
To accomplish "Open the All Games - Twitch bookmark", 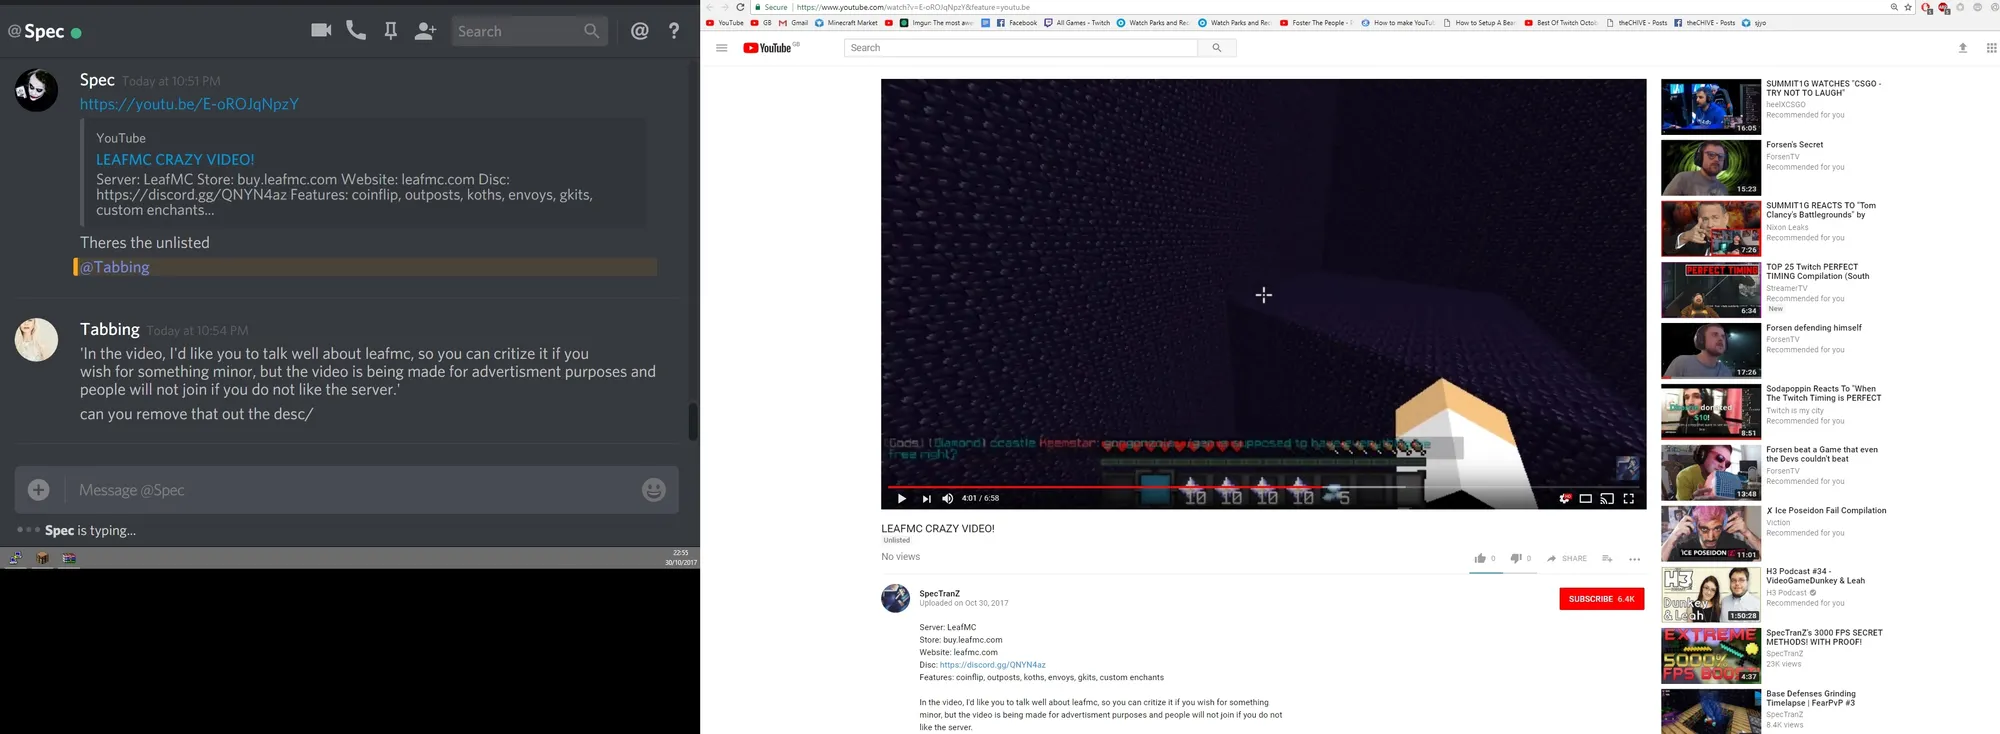I will click(1077, 22).
